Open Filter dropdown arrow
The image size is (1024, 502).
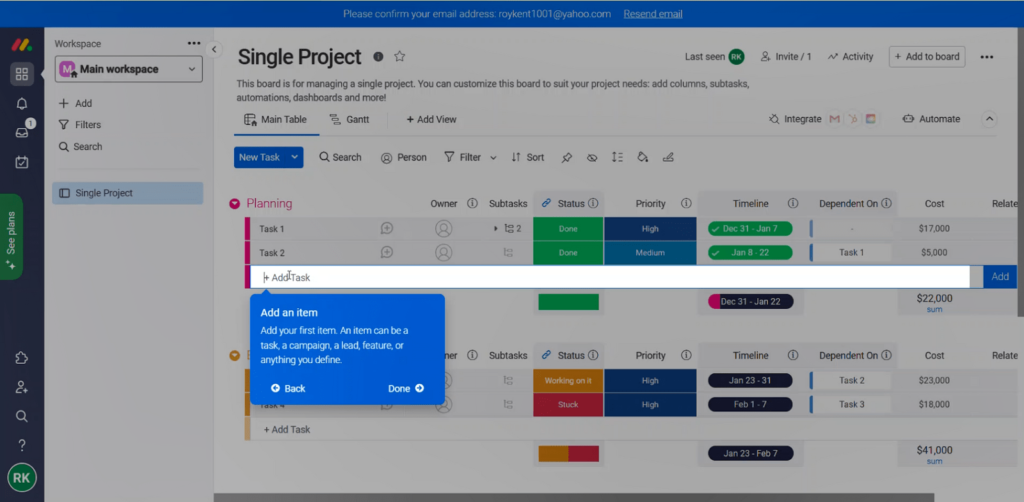click(x=493, y=157)
